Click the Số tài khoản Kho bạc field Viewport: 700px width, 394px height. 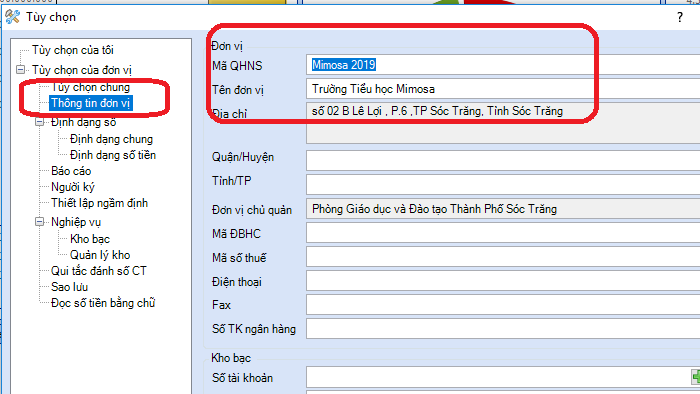(498, 377)
